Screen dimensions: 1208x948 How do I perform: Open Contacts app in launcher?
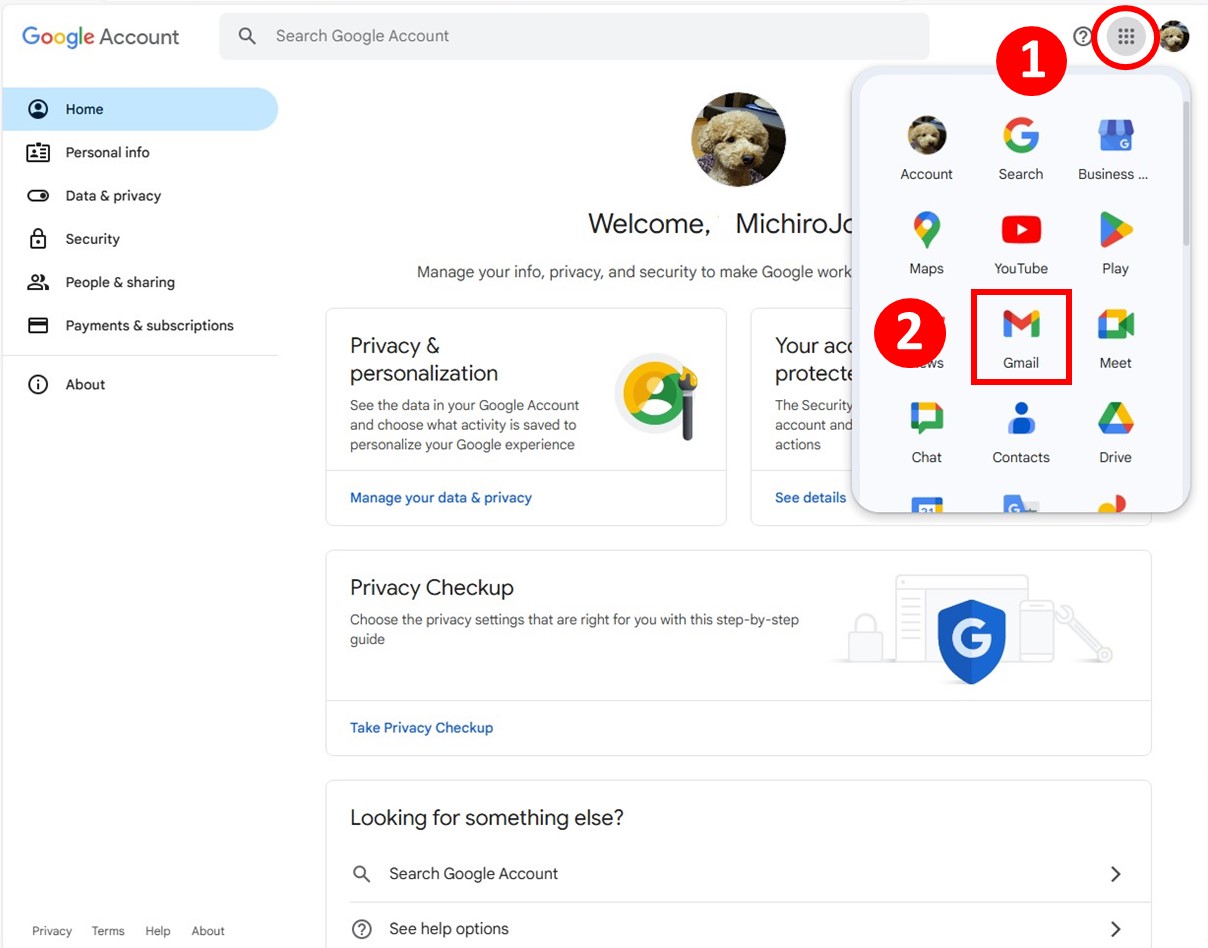(1021, 433)
